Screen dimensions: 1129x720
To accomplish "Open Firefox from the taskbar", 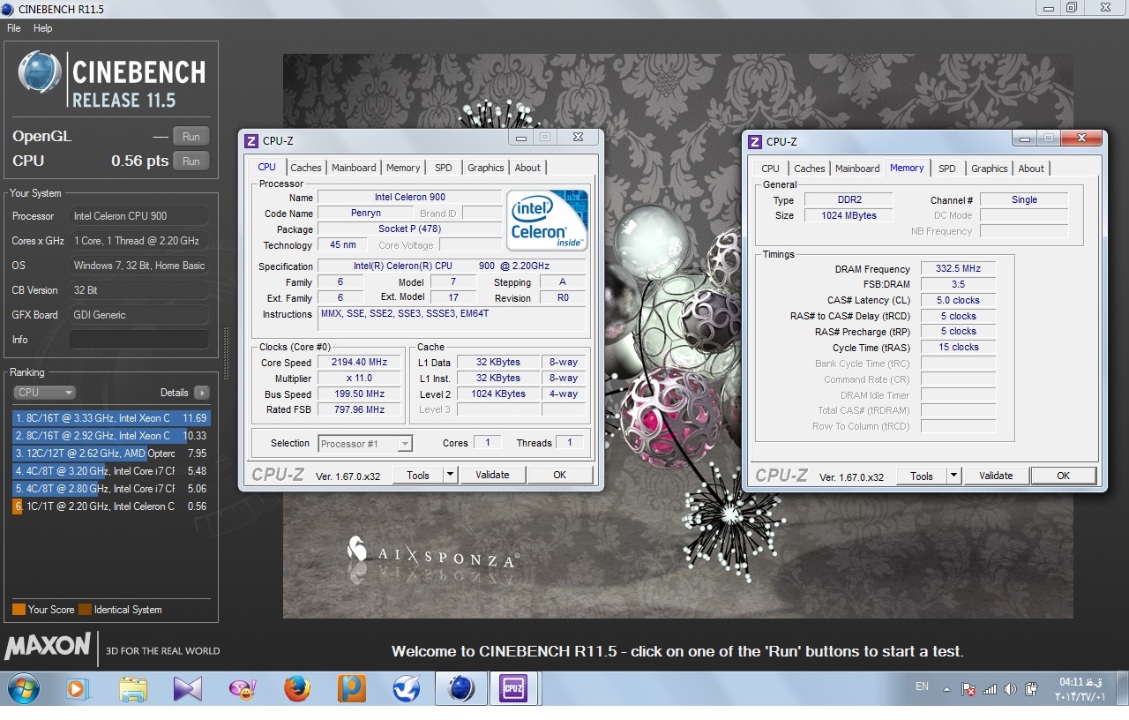I will 297,689.
